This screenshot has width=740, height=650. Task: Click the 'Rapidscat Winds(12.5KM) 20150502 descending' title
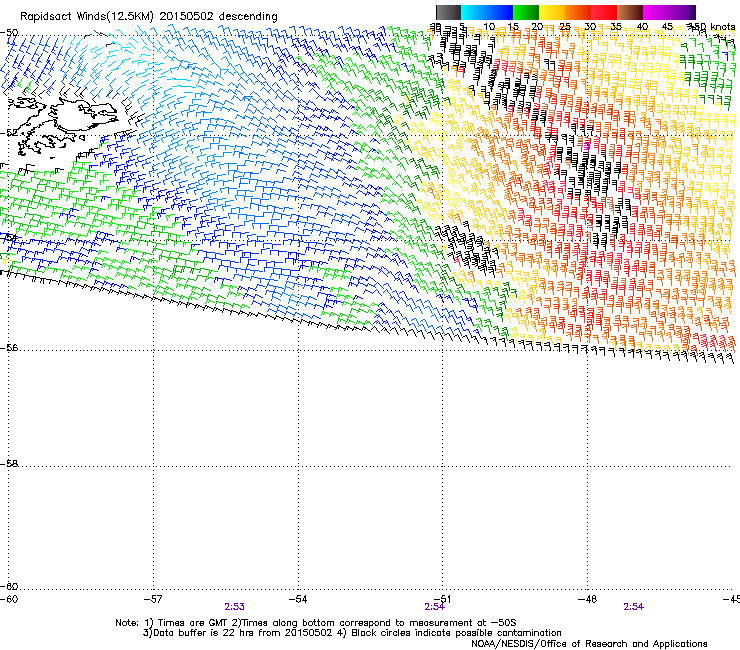coord(149,16)
